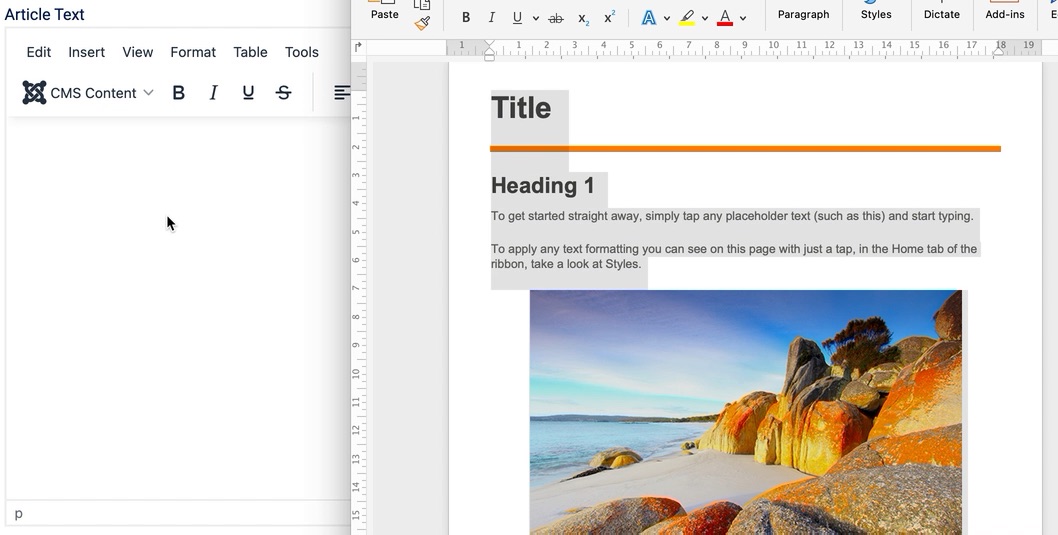
Task: Open the font color dropdown arrow
Action: pos(743,18)
